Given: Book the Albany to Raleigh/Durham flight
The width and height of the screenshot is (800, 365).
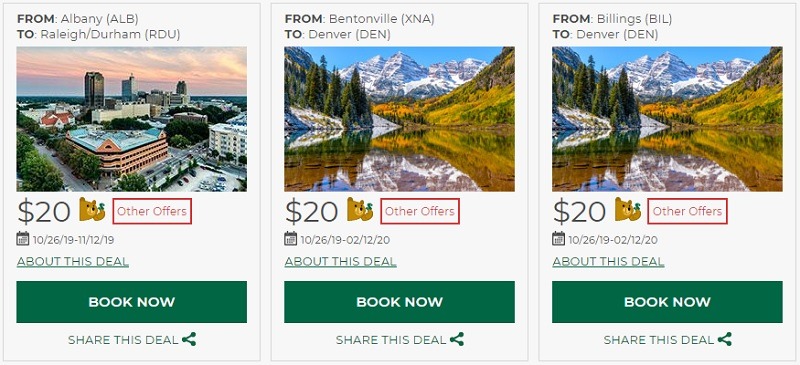Looking at the screenshot, I should (132, 302).
